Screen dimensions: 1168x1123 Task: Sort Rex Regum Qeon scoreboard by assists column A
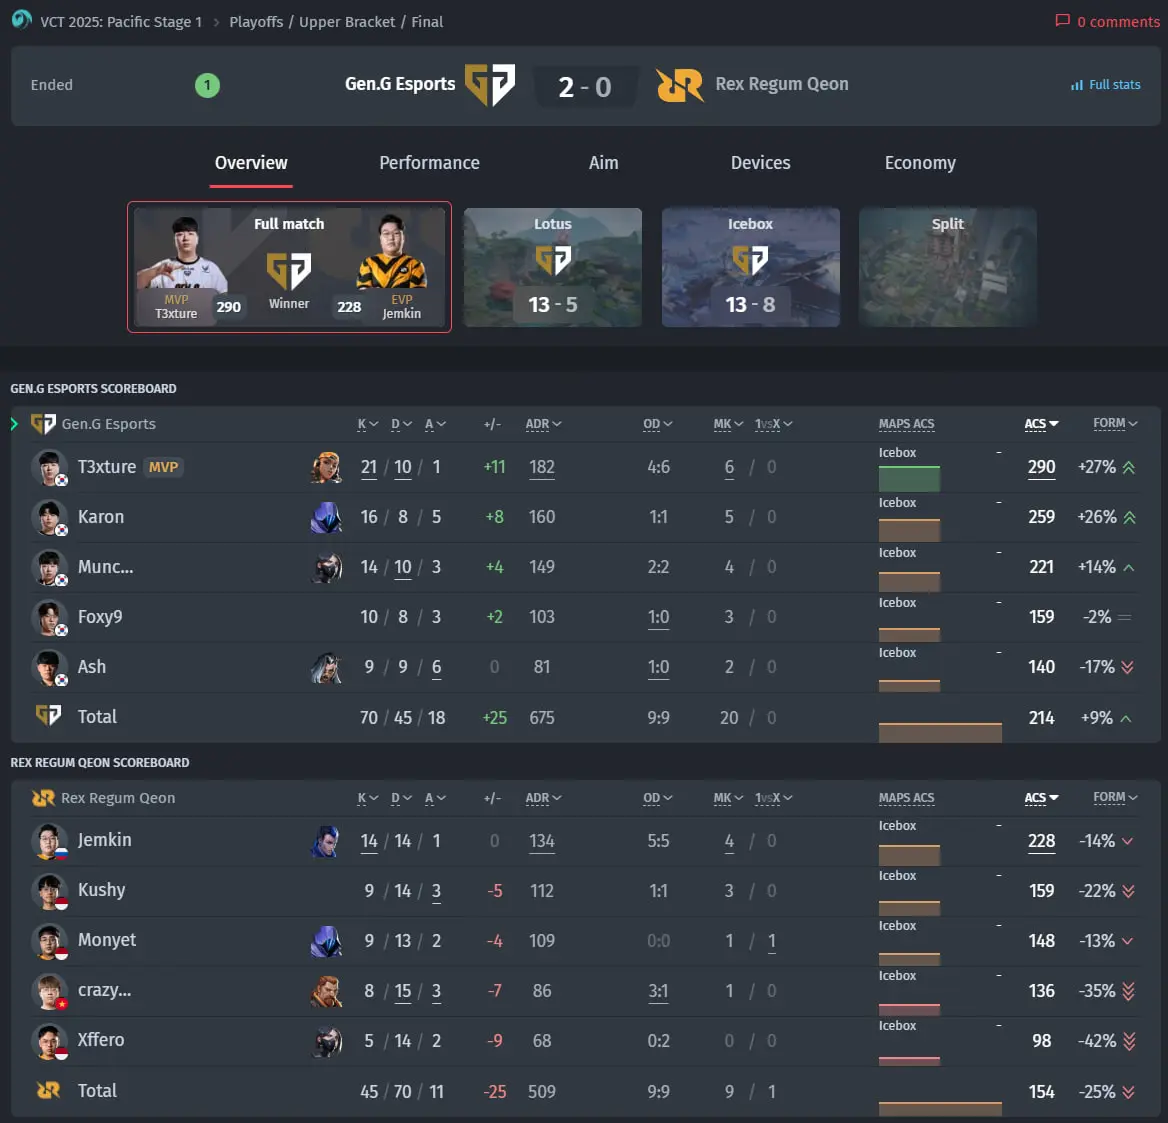436,798
